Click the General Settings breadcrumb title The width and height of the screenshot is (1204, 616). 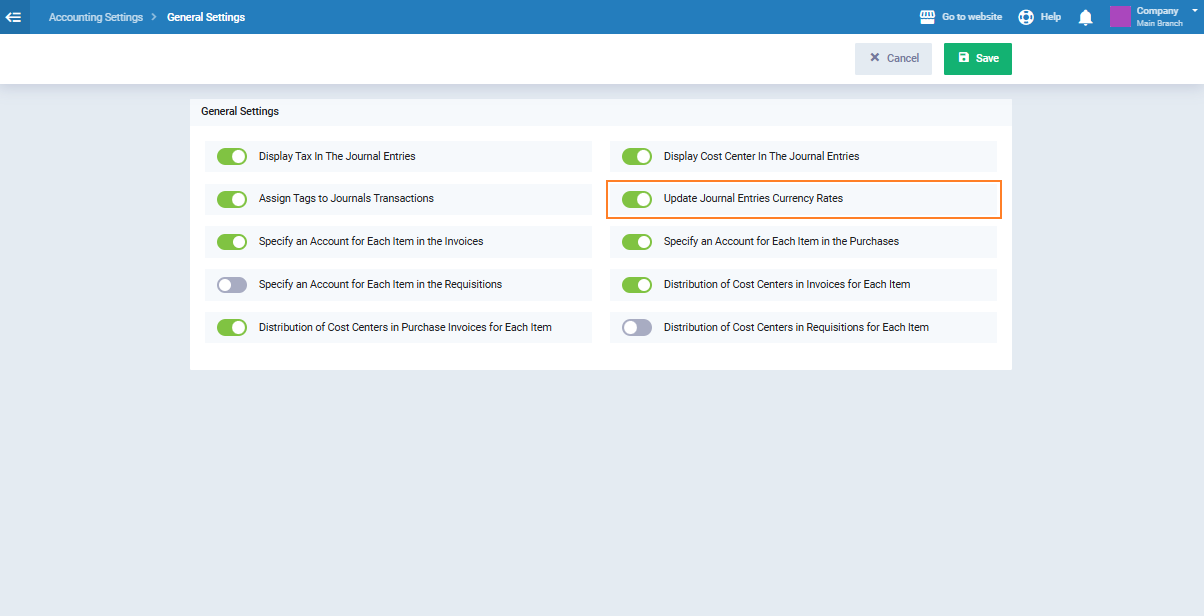[206, 17]
